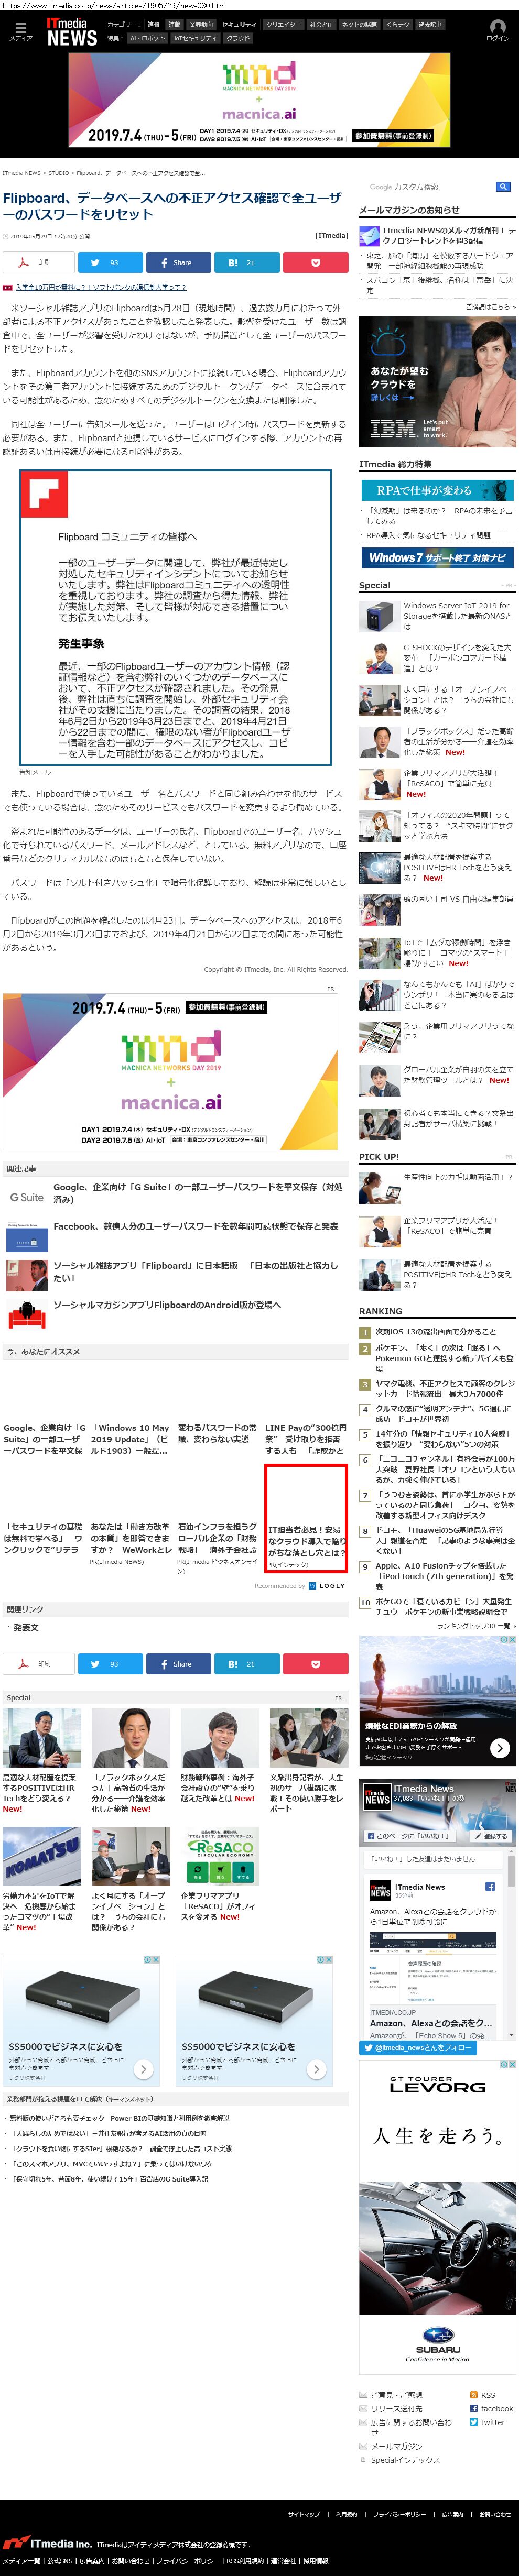Open the クラウド 特集 tab
Image resolution: width=519 pixels, height=2576 pixels.
tap(238, 38)
